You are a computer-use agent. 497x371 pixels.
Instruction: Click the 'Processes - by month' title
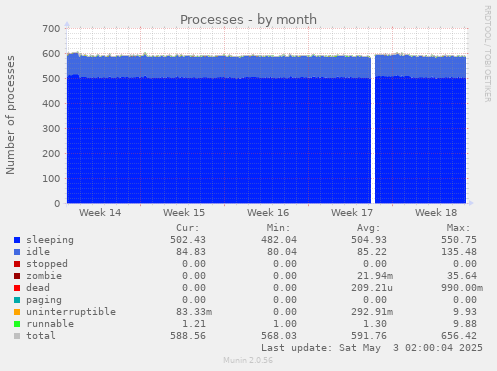(248, 20)
